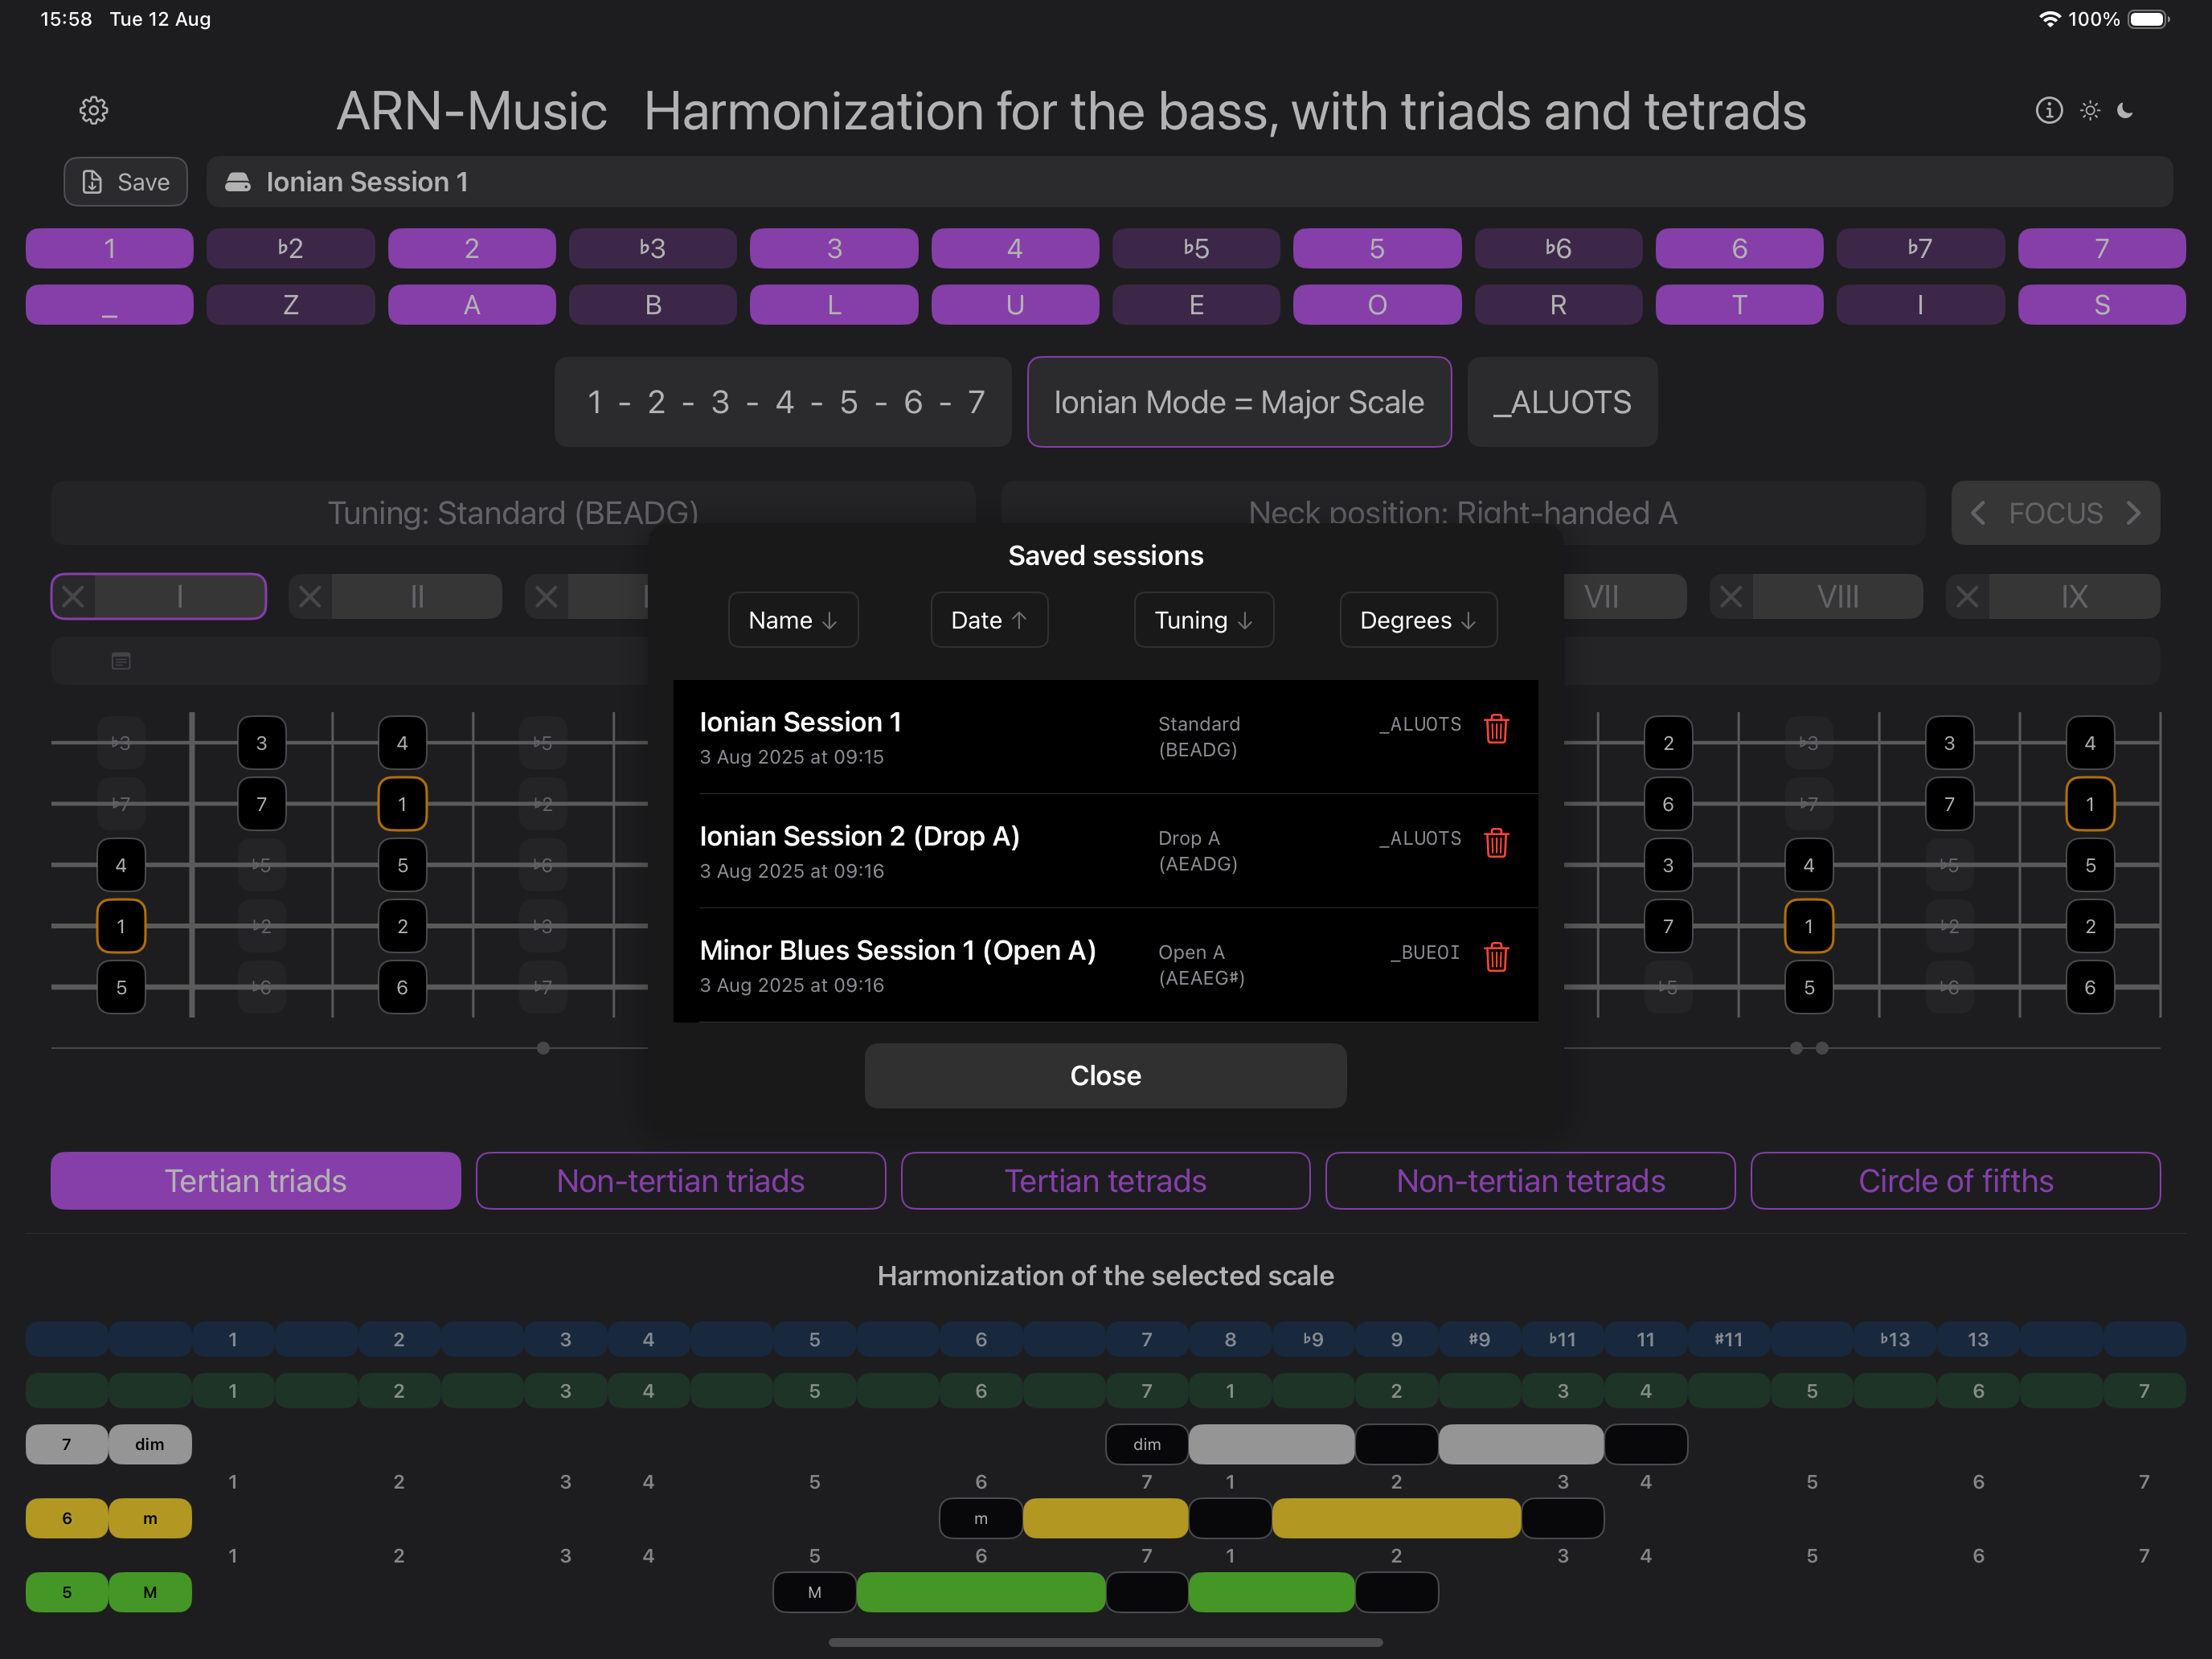Viewport: 2212px width, 1659px height.
Task: Toggle degree 1 button
Action: [109, 248]
